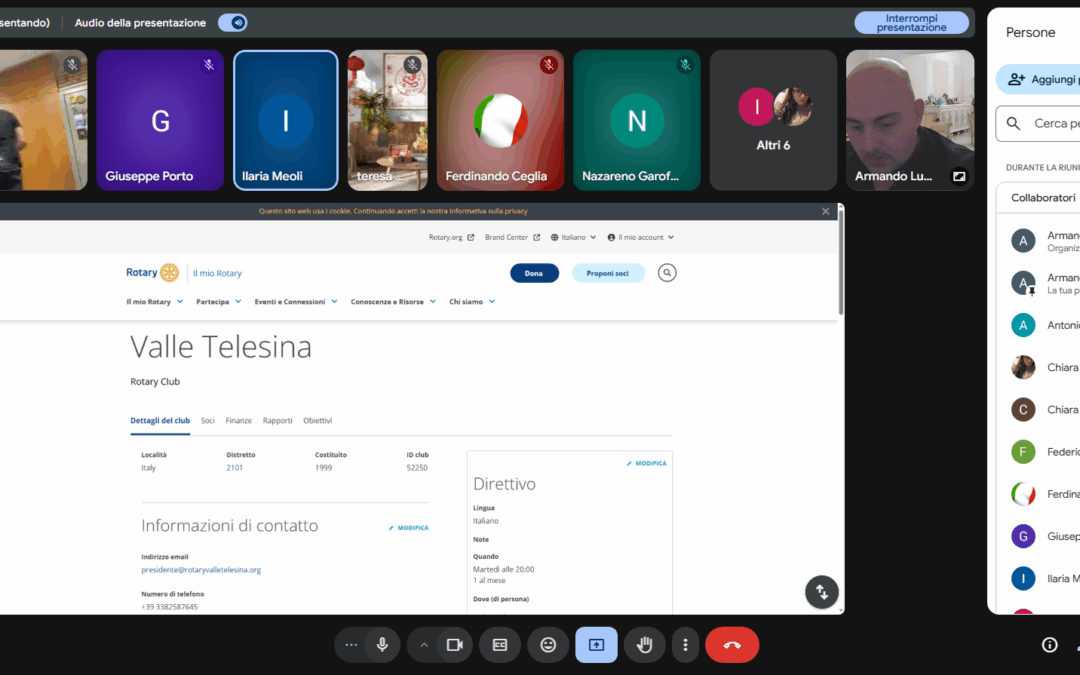Select Giuseppe in the people list
Screen dimensions: 1080x675
(1045, 536)
